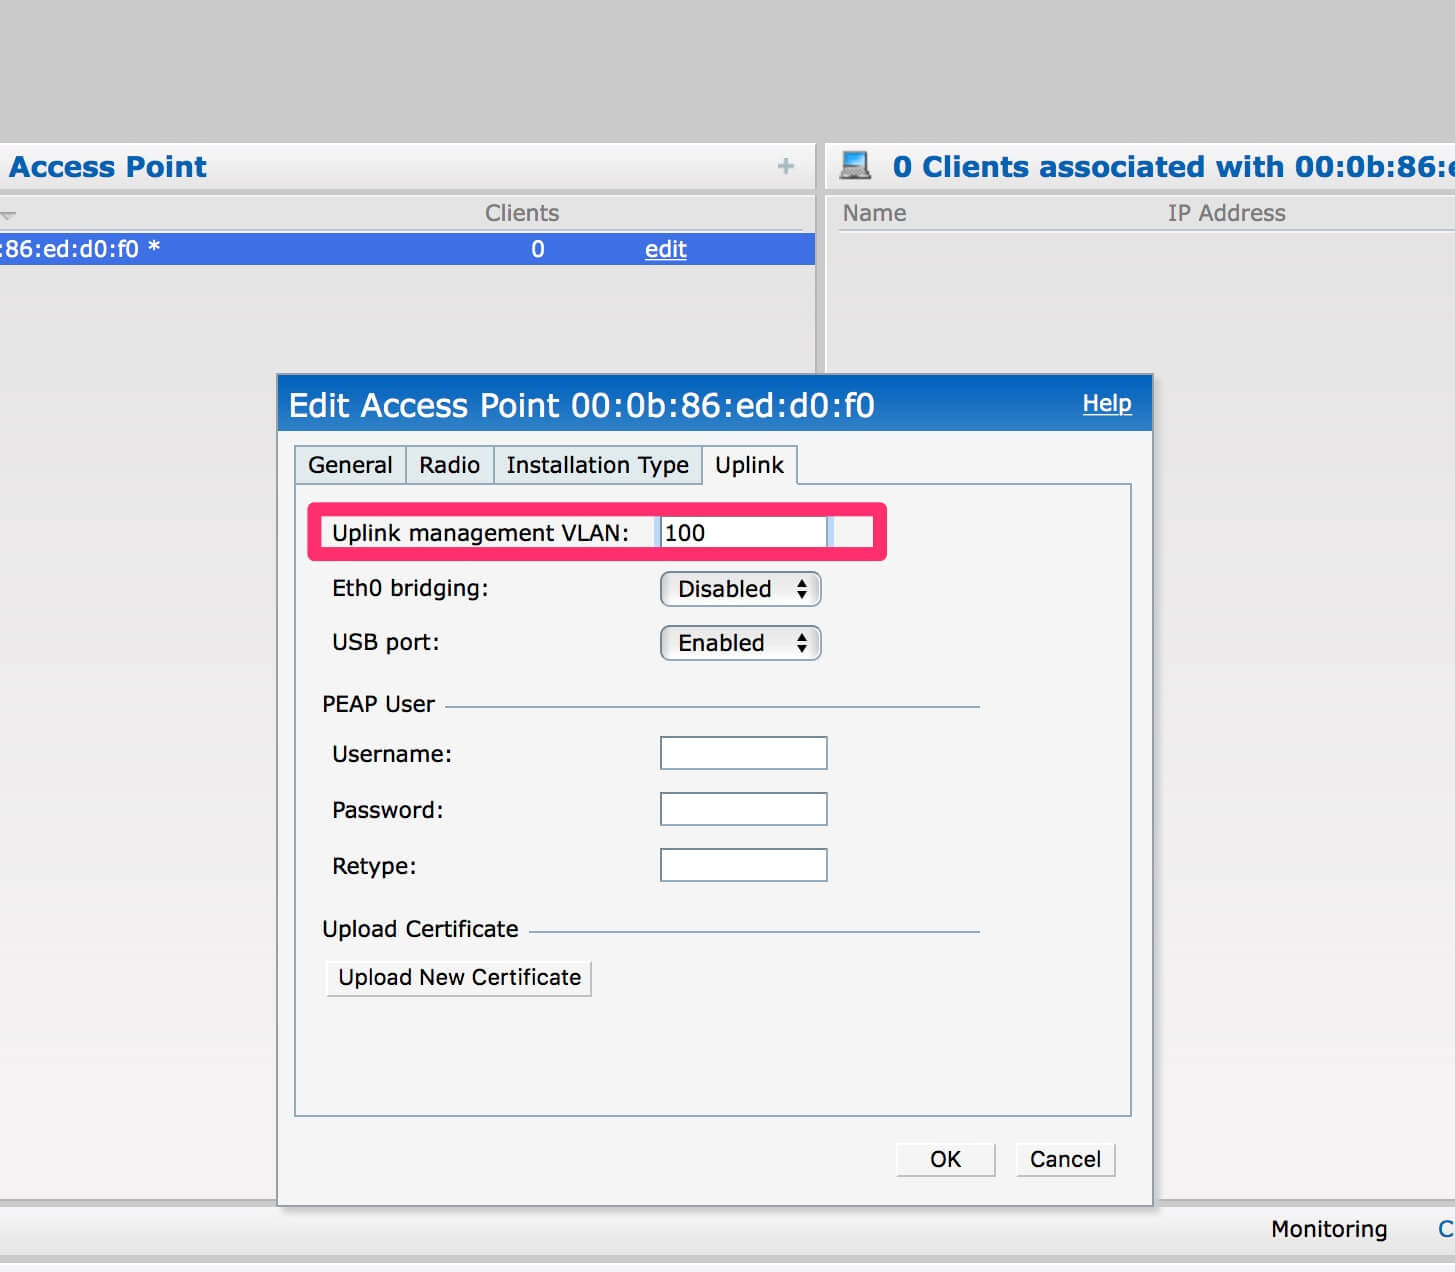Image resolution: width=1455 pixels, height=1272 pixels.
Task: Click the sort arrow in Access Point column header
Action: (8, 213)
